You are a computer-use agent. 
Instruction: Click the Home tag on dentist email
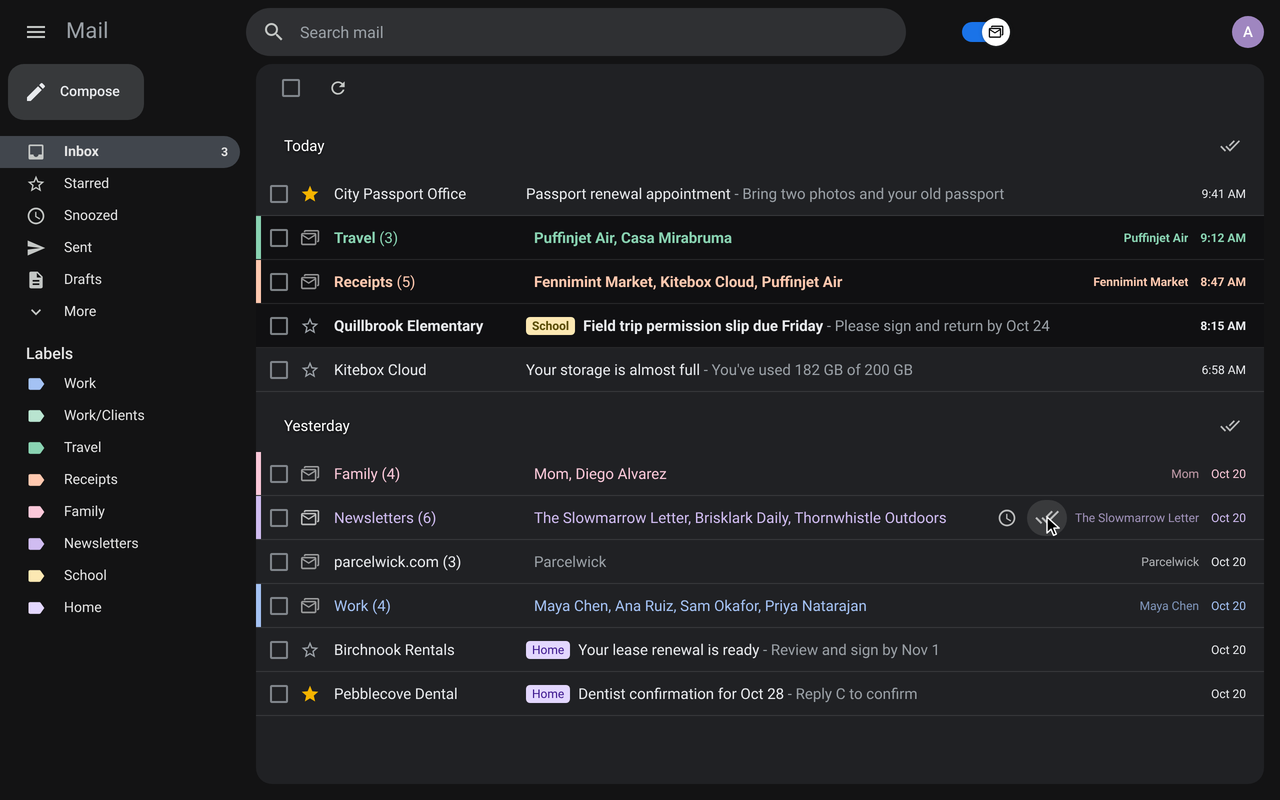click(x=548, y=694)
